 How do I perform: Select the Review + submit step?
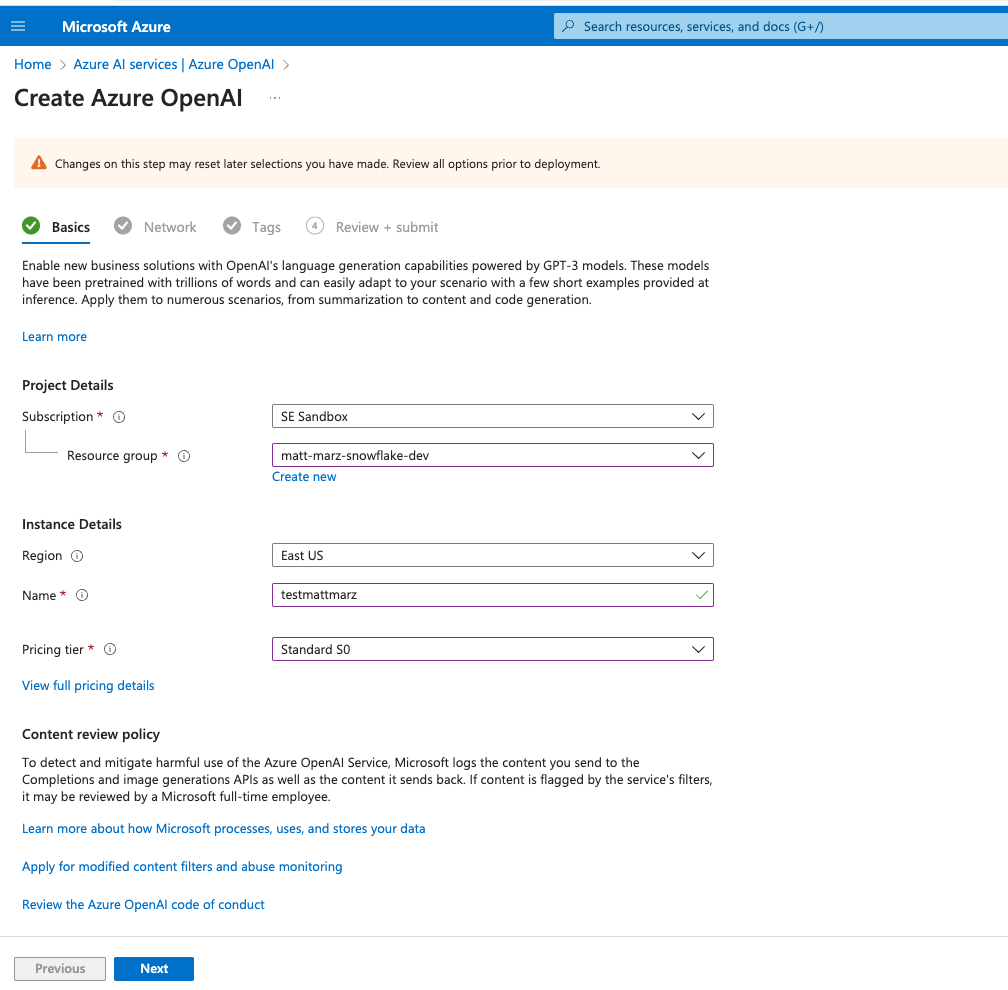click(x=386, y=227)
